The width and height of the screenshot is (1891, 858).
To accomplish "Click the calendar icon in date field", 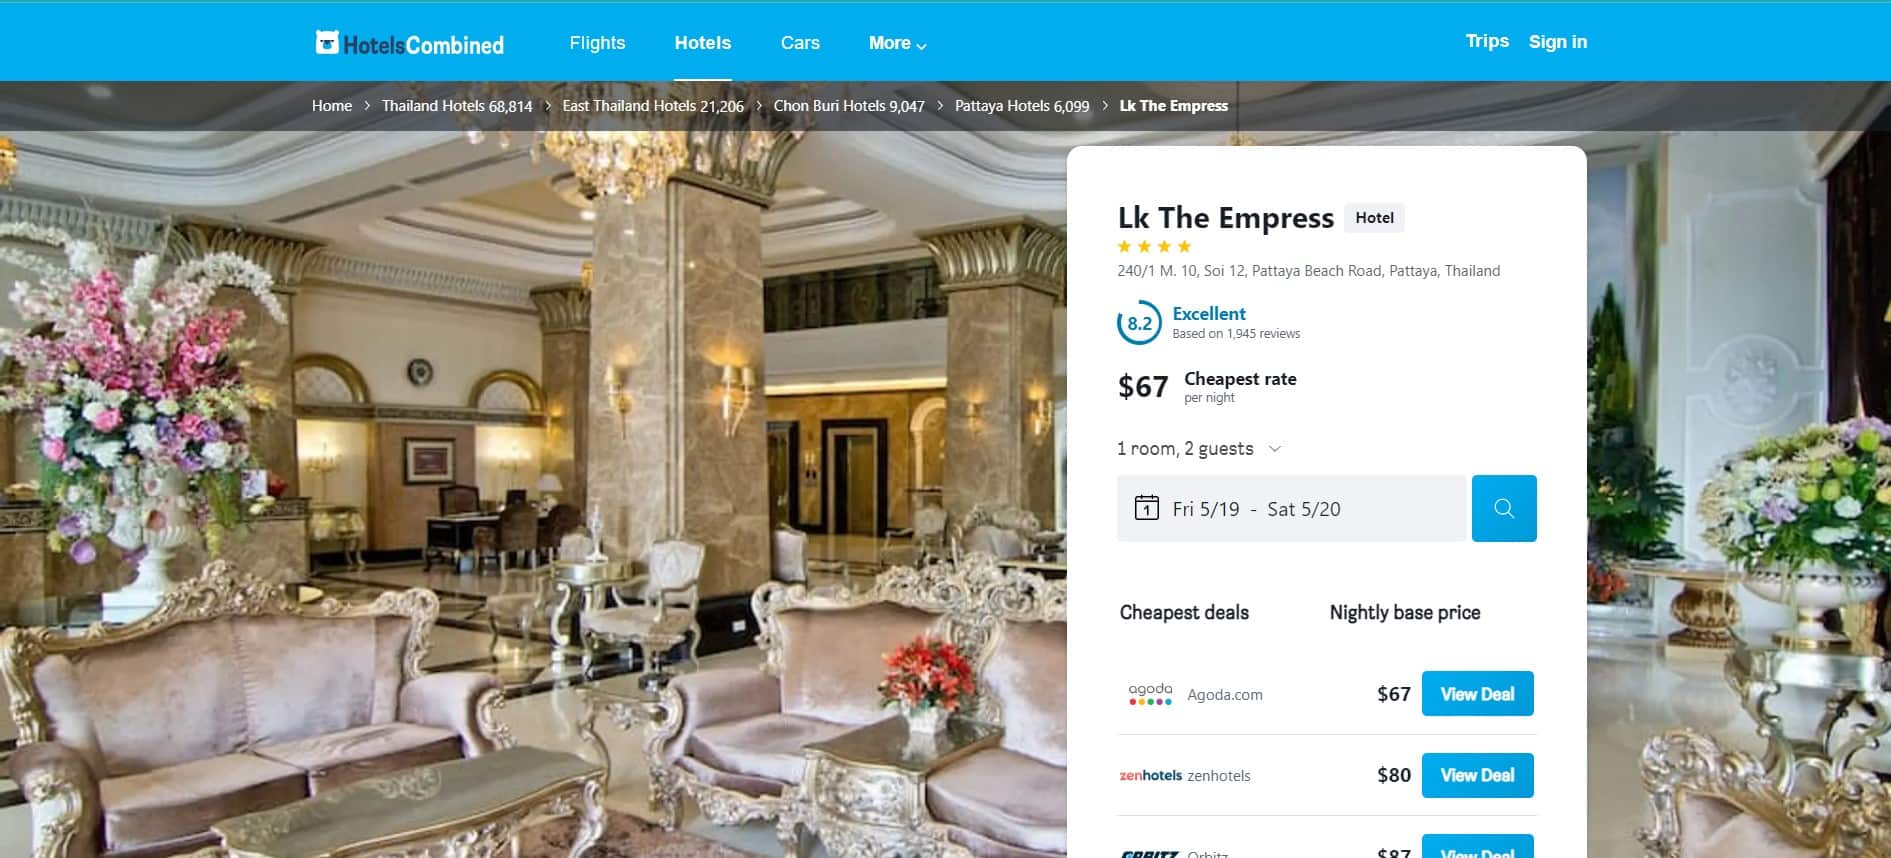I will tap(1146, 508).
